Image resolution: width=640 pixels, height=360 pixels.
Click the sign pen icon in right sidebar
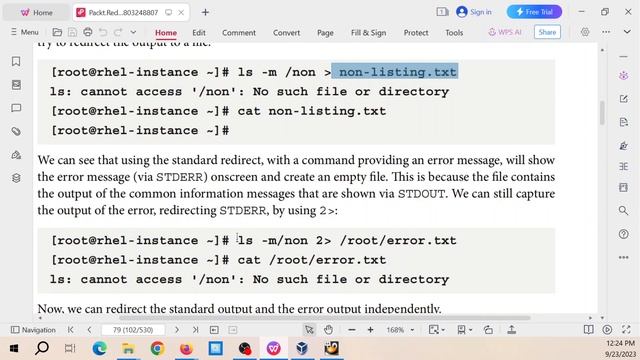[x=623, y=146]
